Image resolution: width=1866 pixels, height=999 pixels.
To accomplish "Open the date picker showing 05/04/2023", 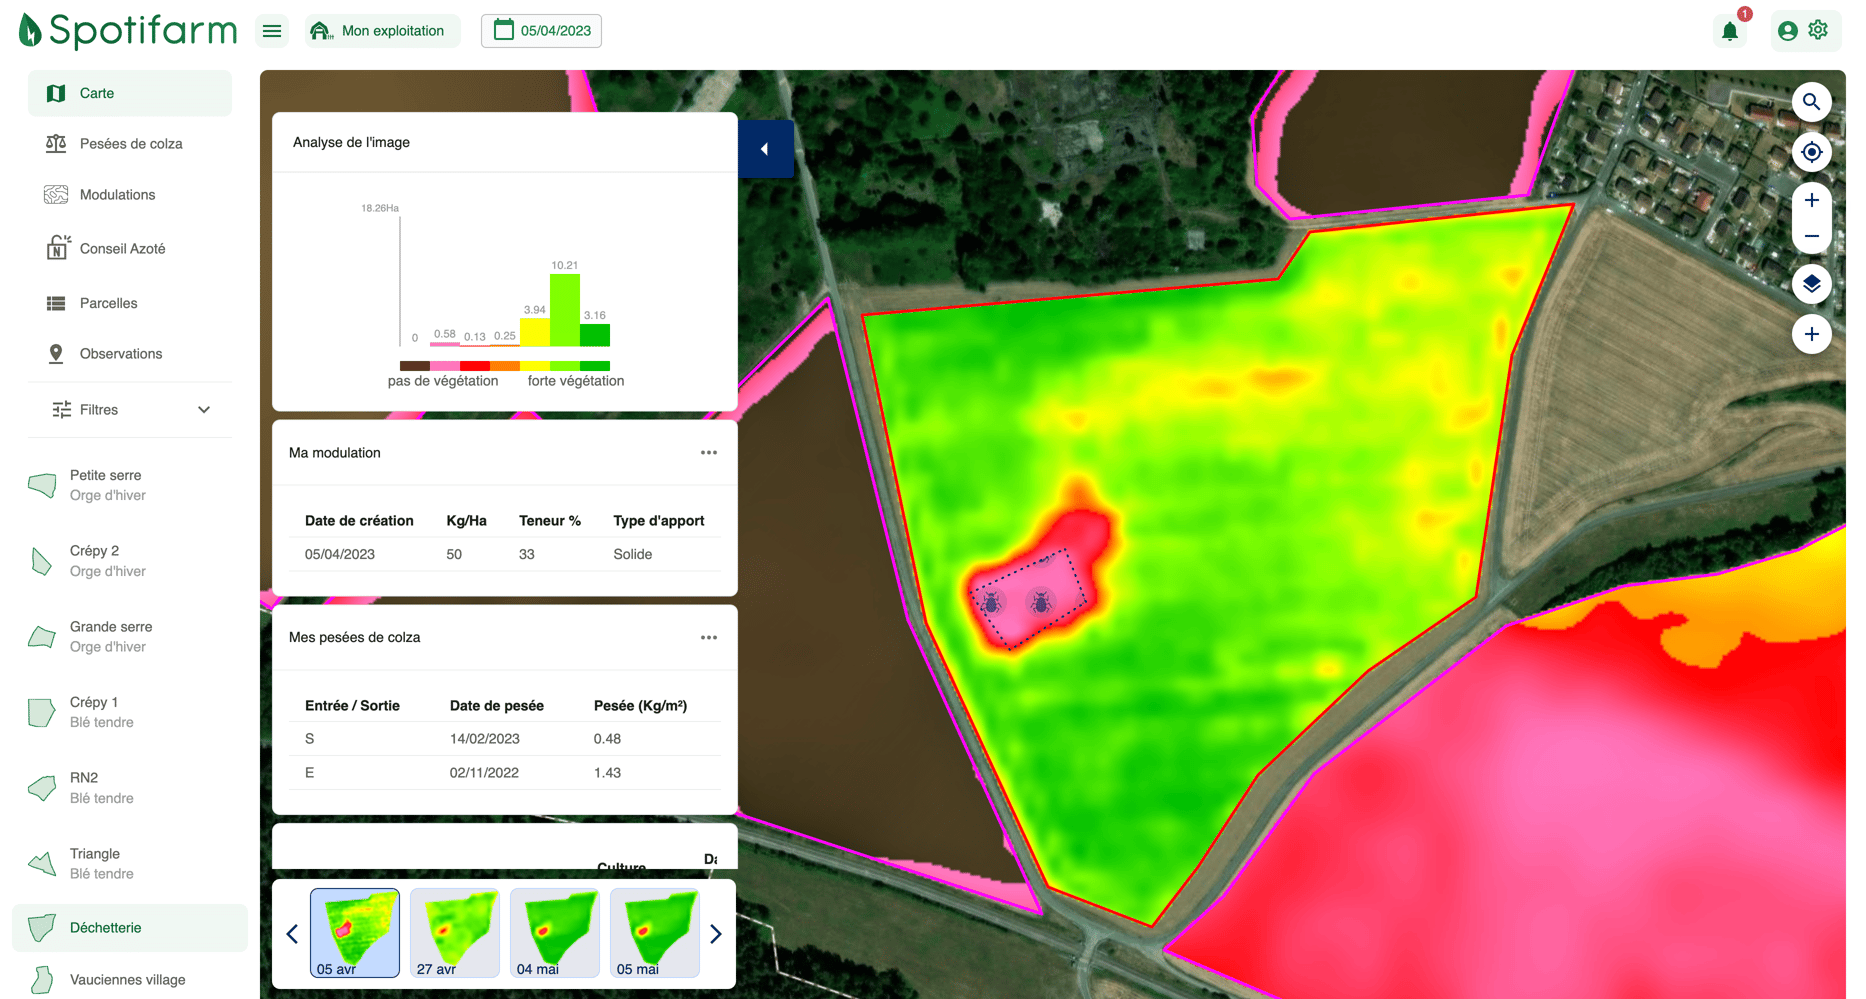I will click(x=540, y=30).
